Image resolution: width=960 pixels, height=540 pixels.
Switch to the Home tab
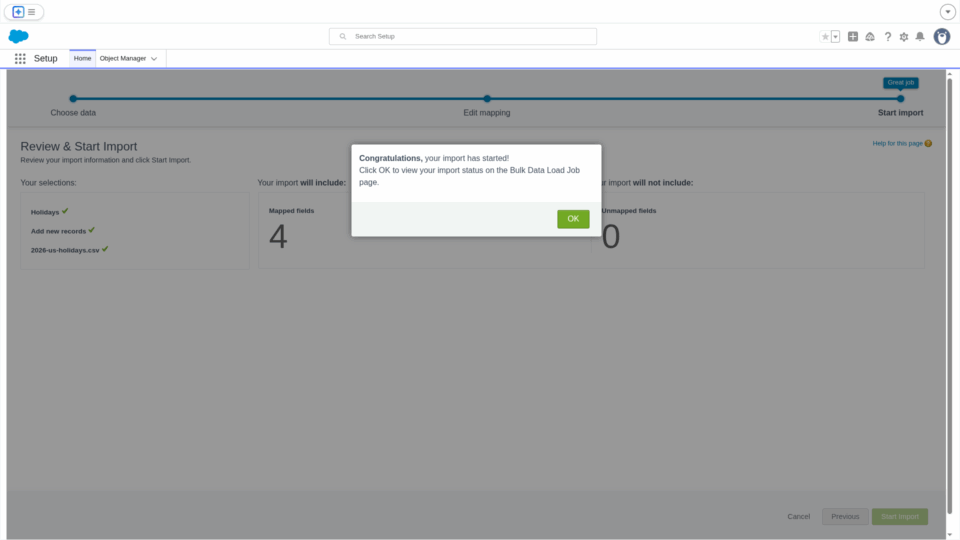[82, 58]
